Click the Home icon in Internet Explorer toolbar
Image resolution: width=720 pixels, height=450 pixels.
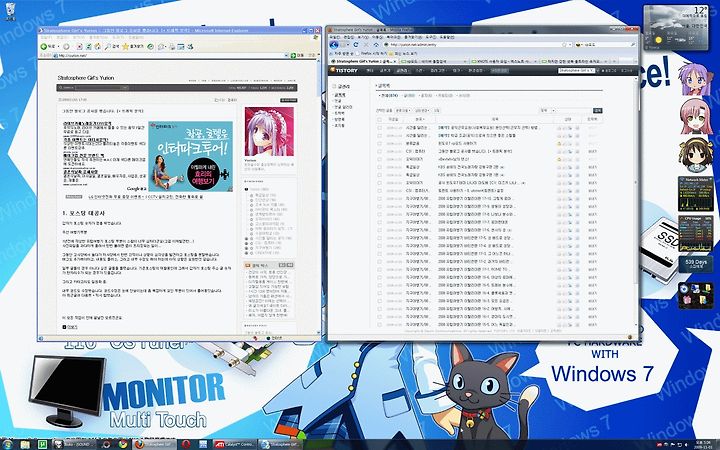click(x=98, y=46)
